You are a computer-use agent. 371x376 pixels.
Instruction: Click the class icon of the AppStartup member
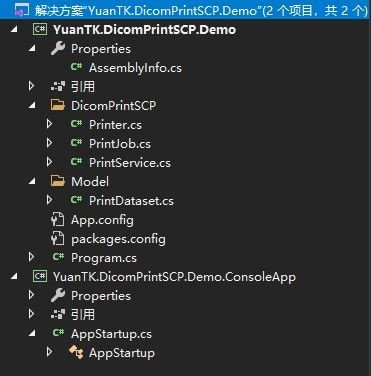[76, 352]
